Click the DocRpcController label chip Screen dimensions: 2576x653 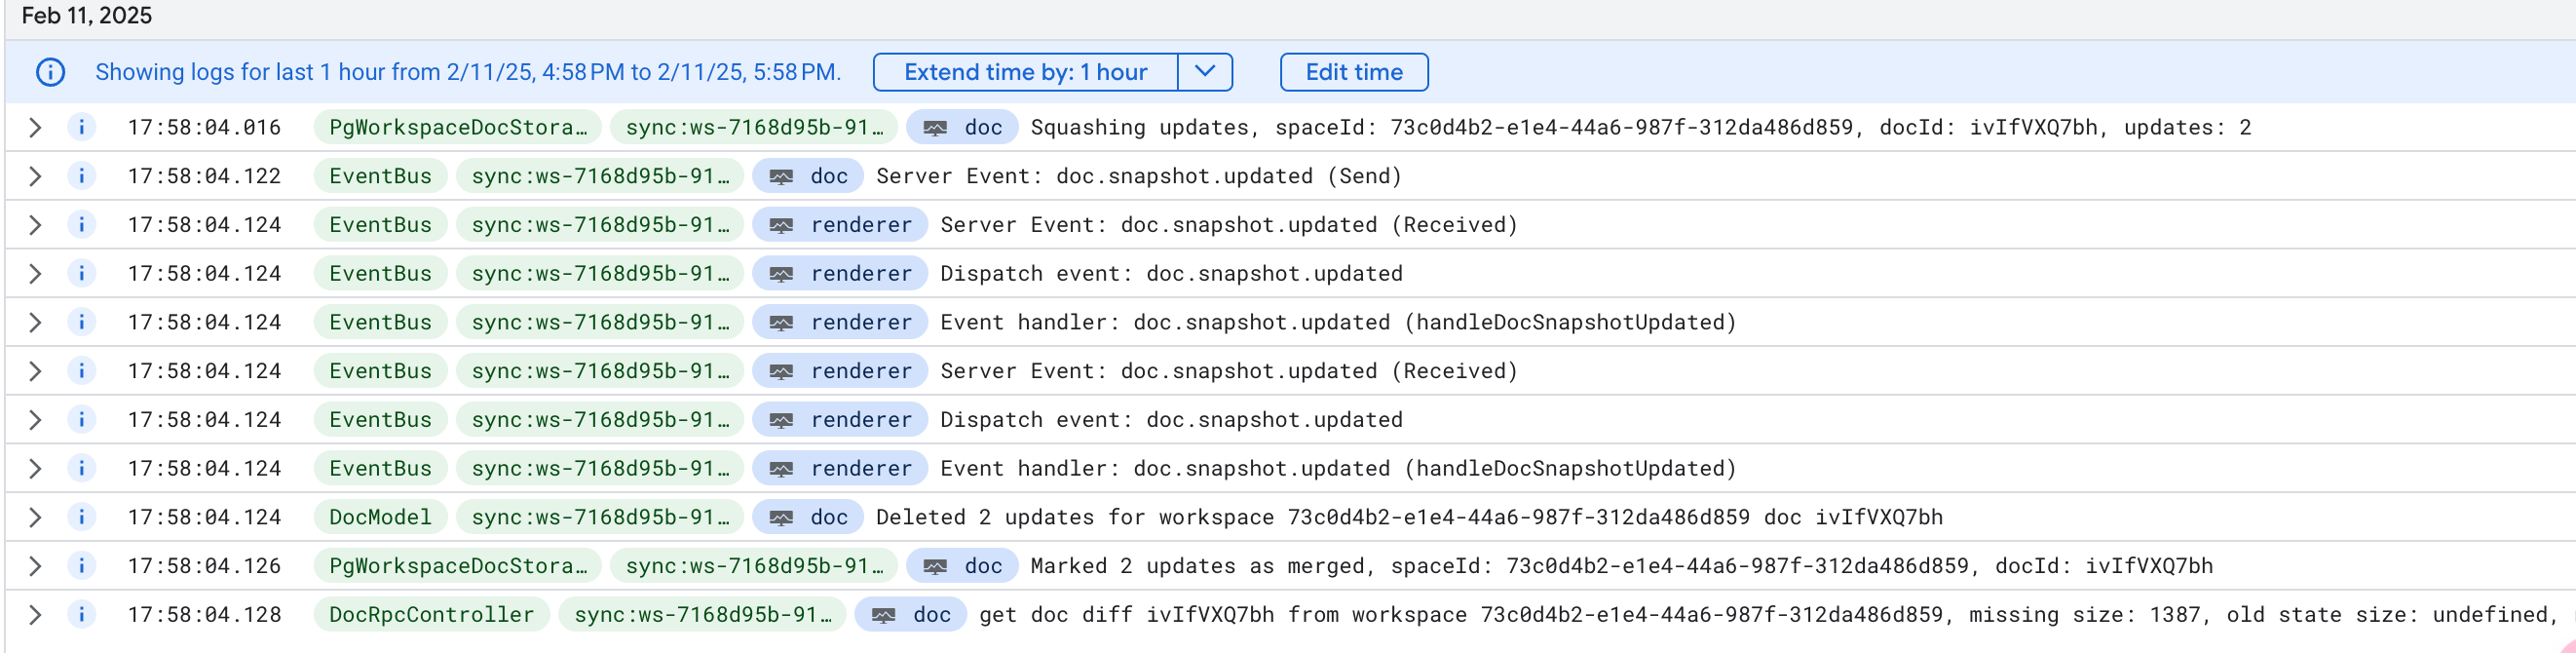431,614
